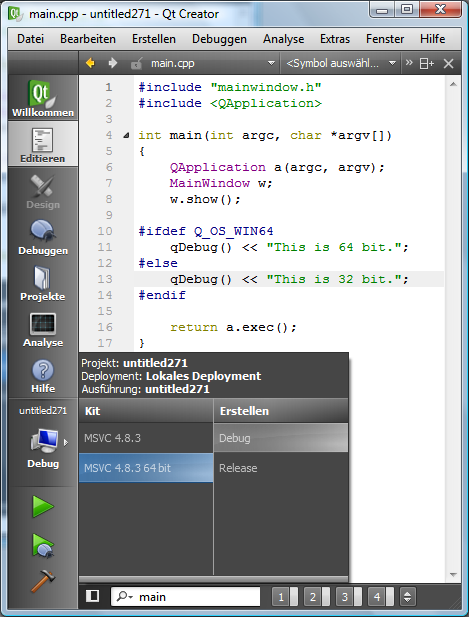
Task: Build project with the hammer icon
Action: (x=43, y=580)
